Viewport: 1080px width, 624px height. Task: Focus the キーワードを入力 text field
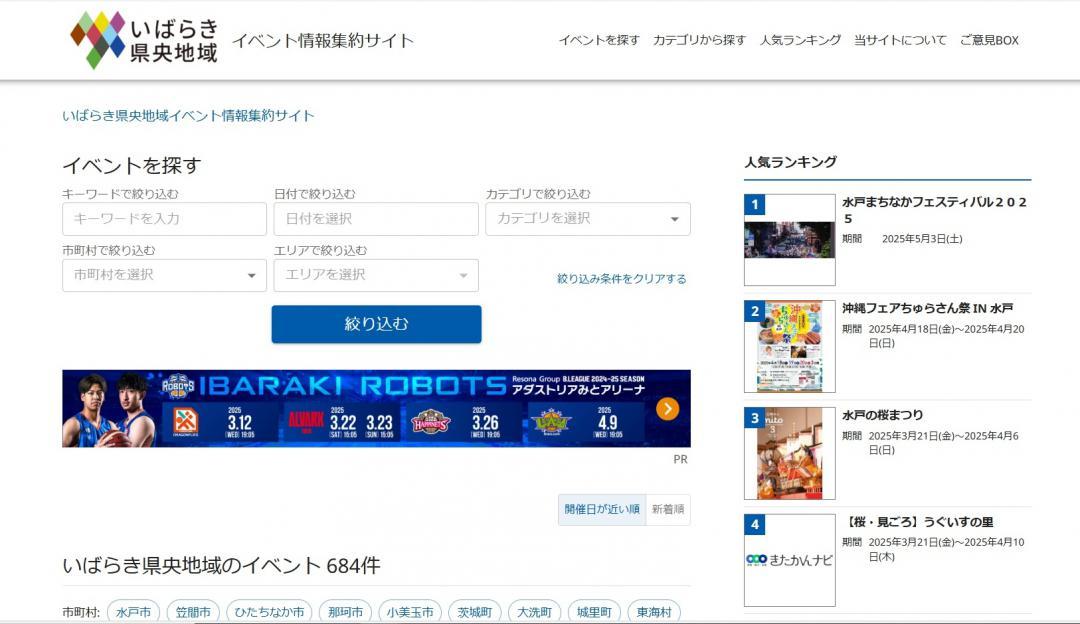click(x=164, y=219)
